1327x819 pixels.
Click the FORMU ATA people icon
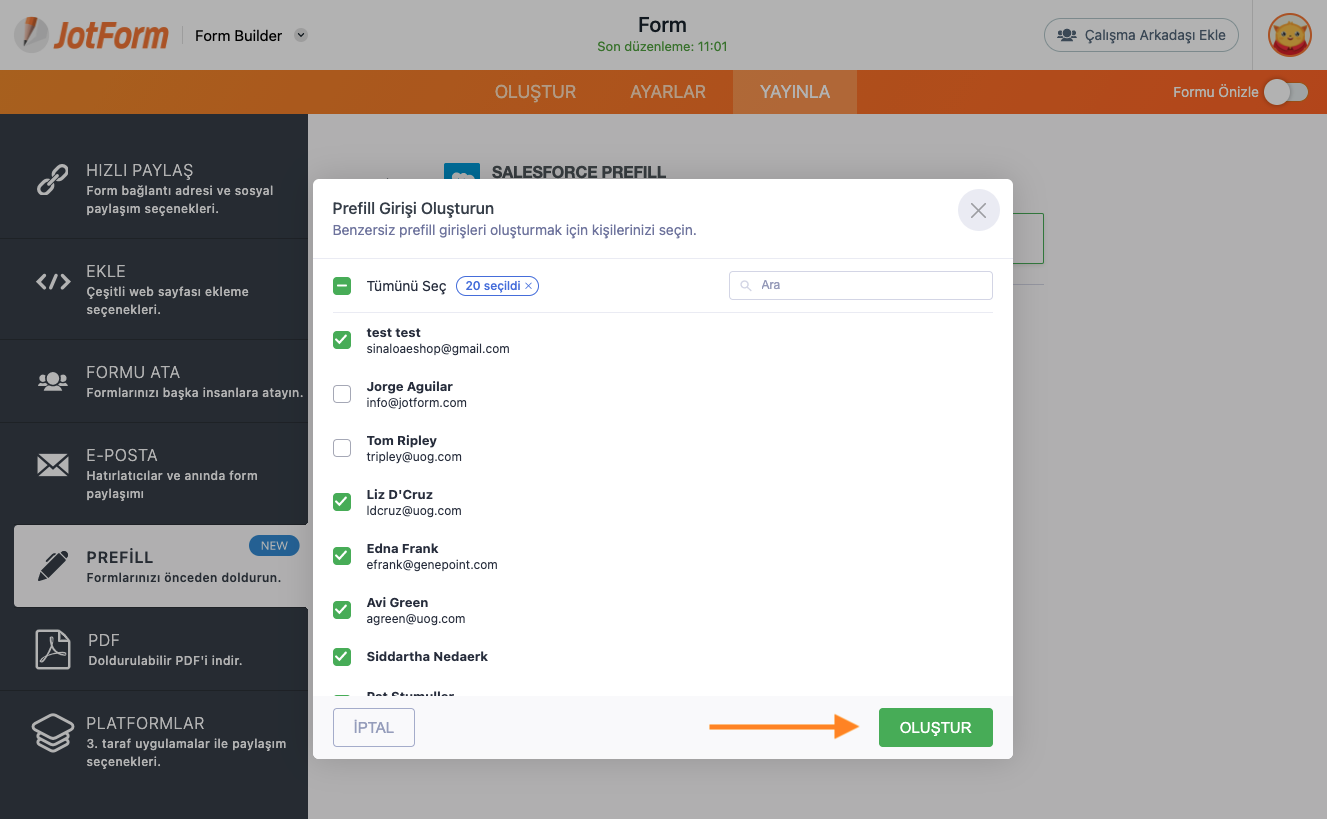52,381
